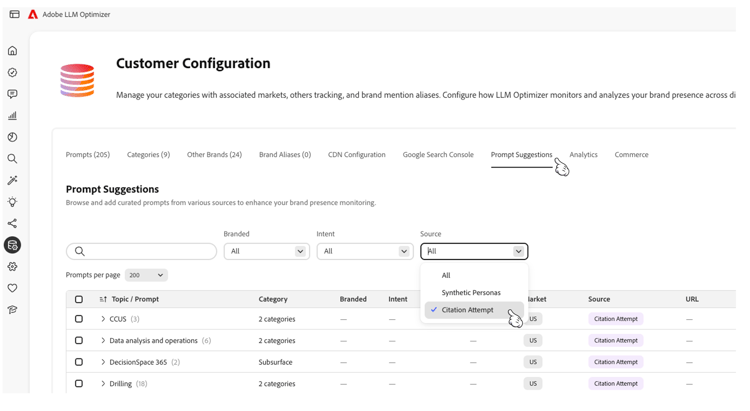The width and height of the screenshot is (750, 411).
Task: Click Citation Attempt badge in Data analysis row
Action: click(616, 341)
